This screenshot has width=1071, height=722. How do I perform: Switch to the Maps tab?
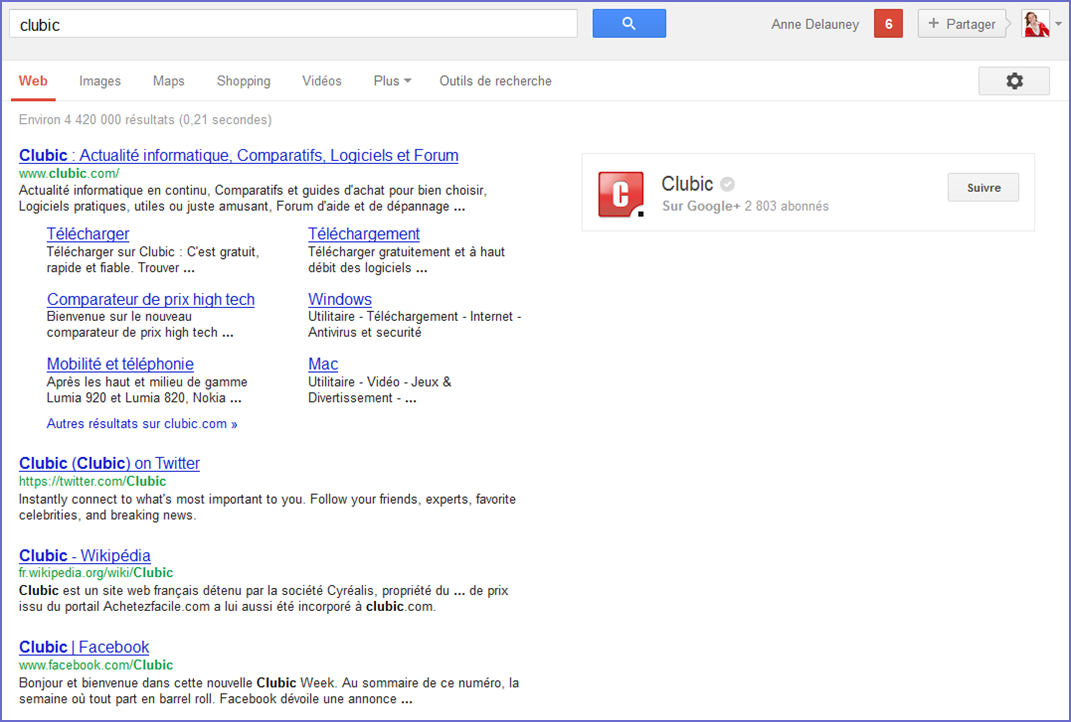(169, 81)
